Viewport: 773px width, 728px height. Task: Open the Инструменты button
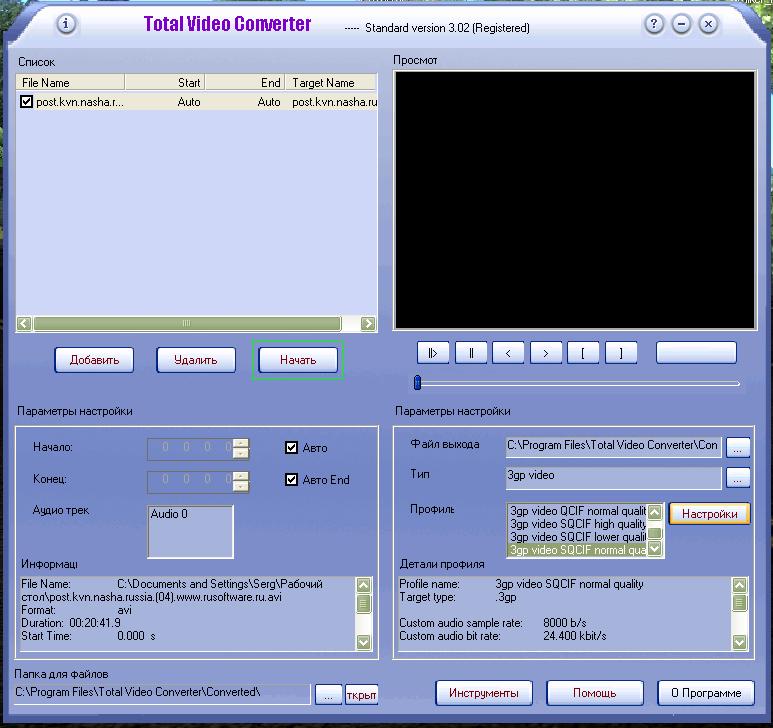pos(484,693)
